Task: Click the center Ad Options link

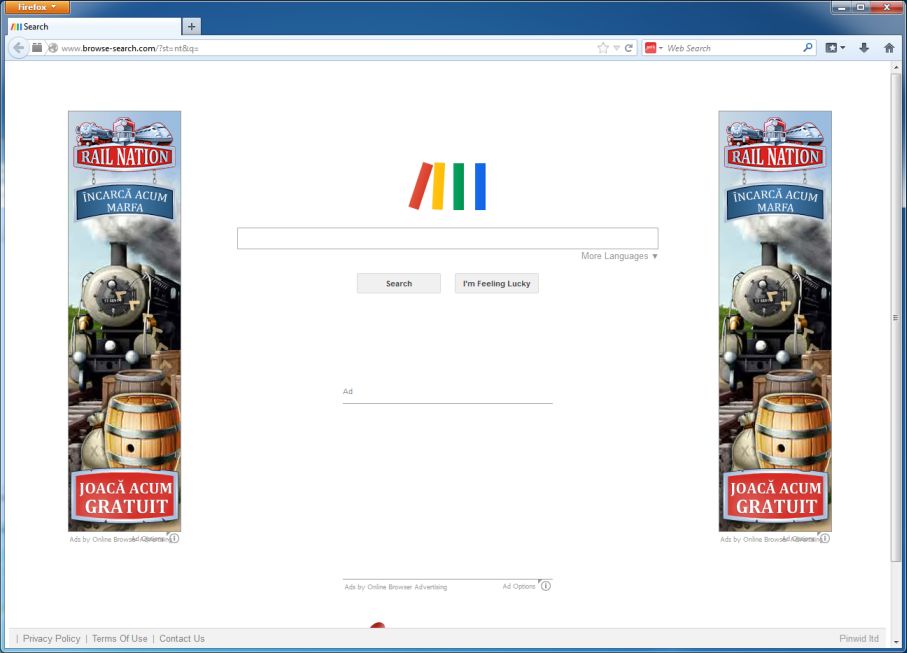Action: (518, 586)
